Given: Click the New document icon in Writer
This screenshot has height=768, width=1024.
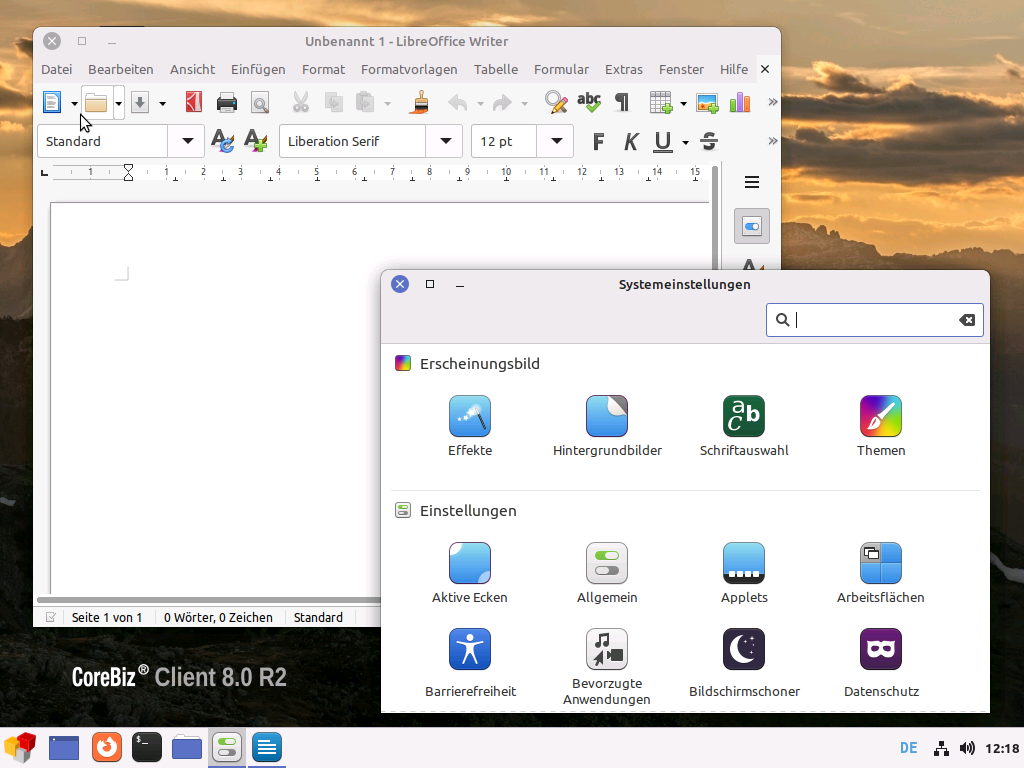Looking at the screenshot, I should [x=52, y=103].
